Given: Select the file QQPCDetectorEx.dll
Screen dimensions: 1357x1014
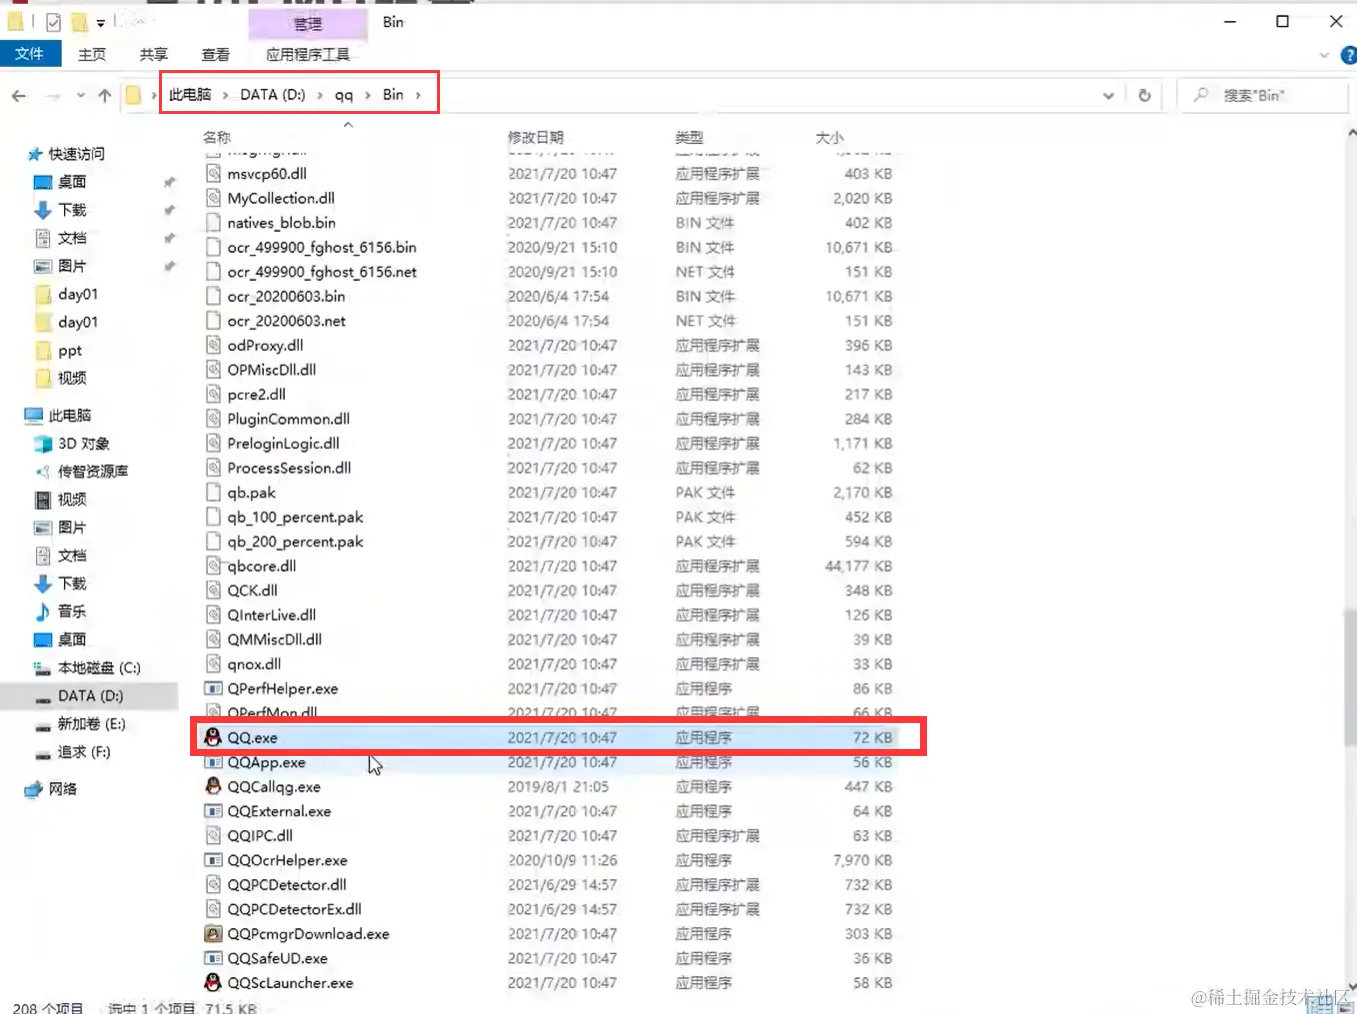Looking at the screenshot, I should [294, 909].
